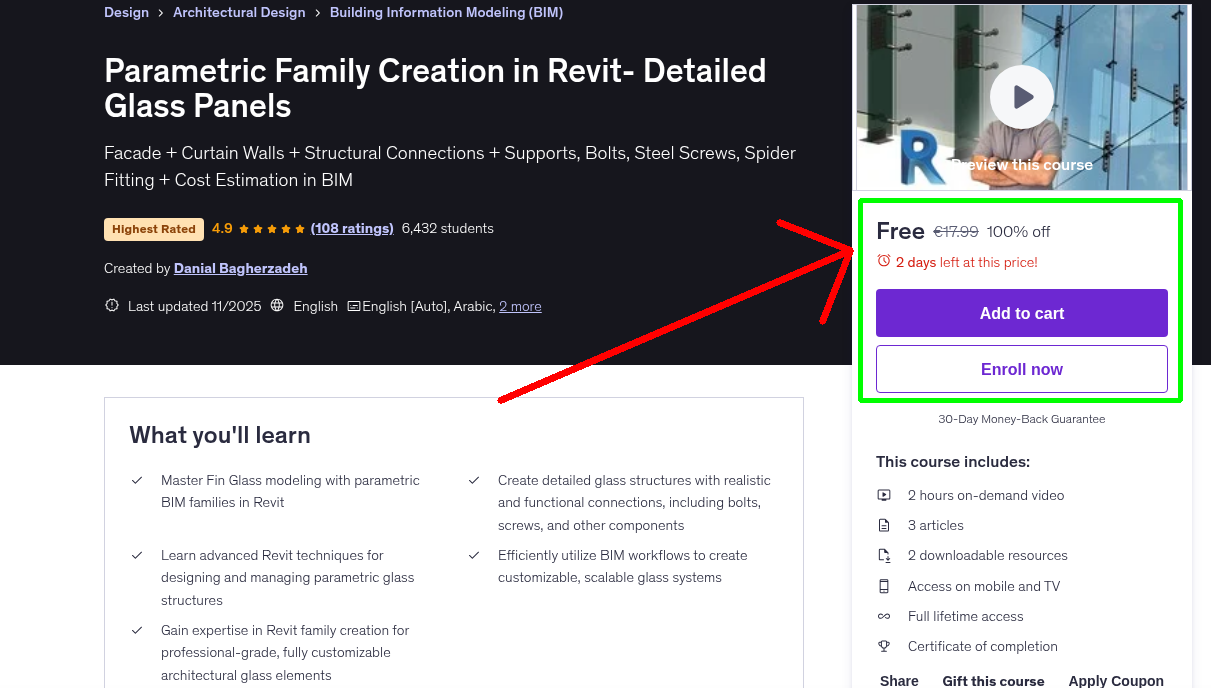
Task: Open instructor Danial Bagherzadeh's profile
Action: 240,268
